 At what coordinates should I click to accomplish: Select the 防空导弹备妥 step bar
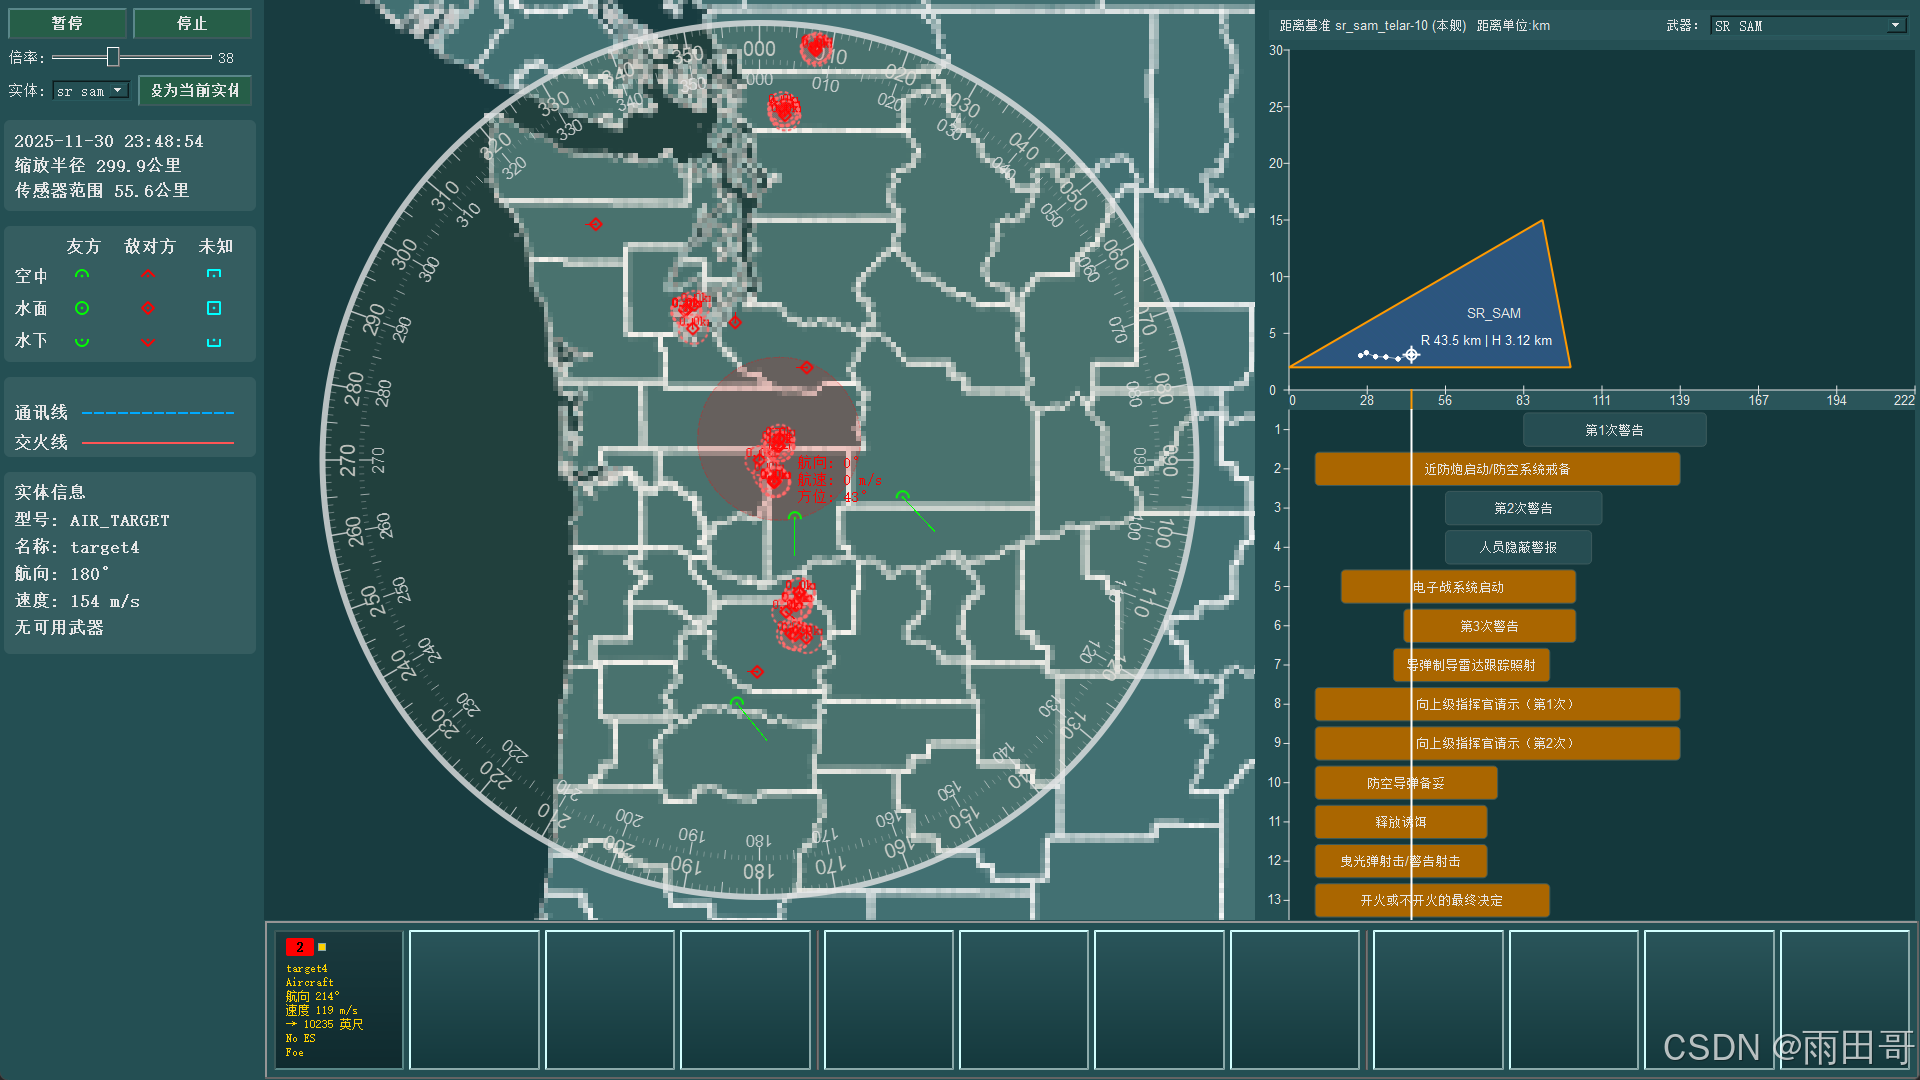click(x=1405, y=783)
